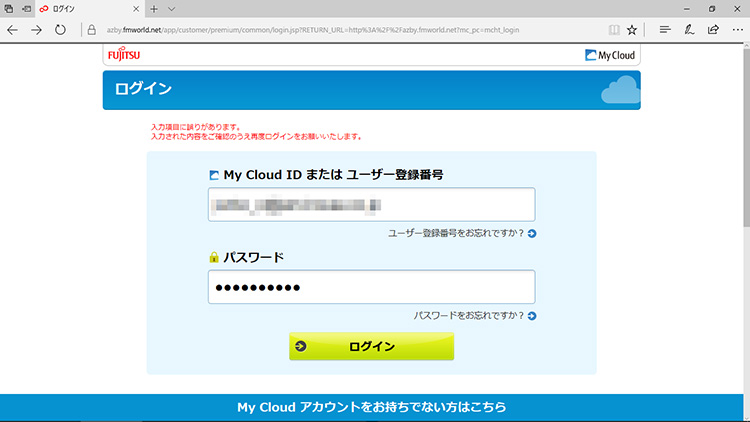
Task: Open a new tab with plus button
Action: pos(153,8)
